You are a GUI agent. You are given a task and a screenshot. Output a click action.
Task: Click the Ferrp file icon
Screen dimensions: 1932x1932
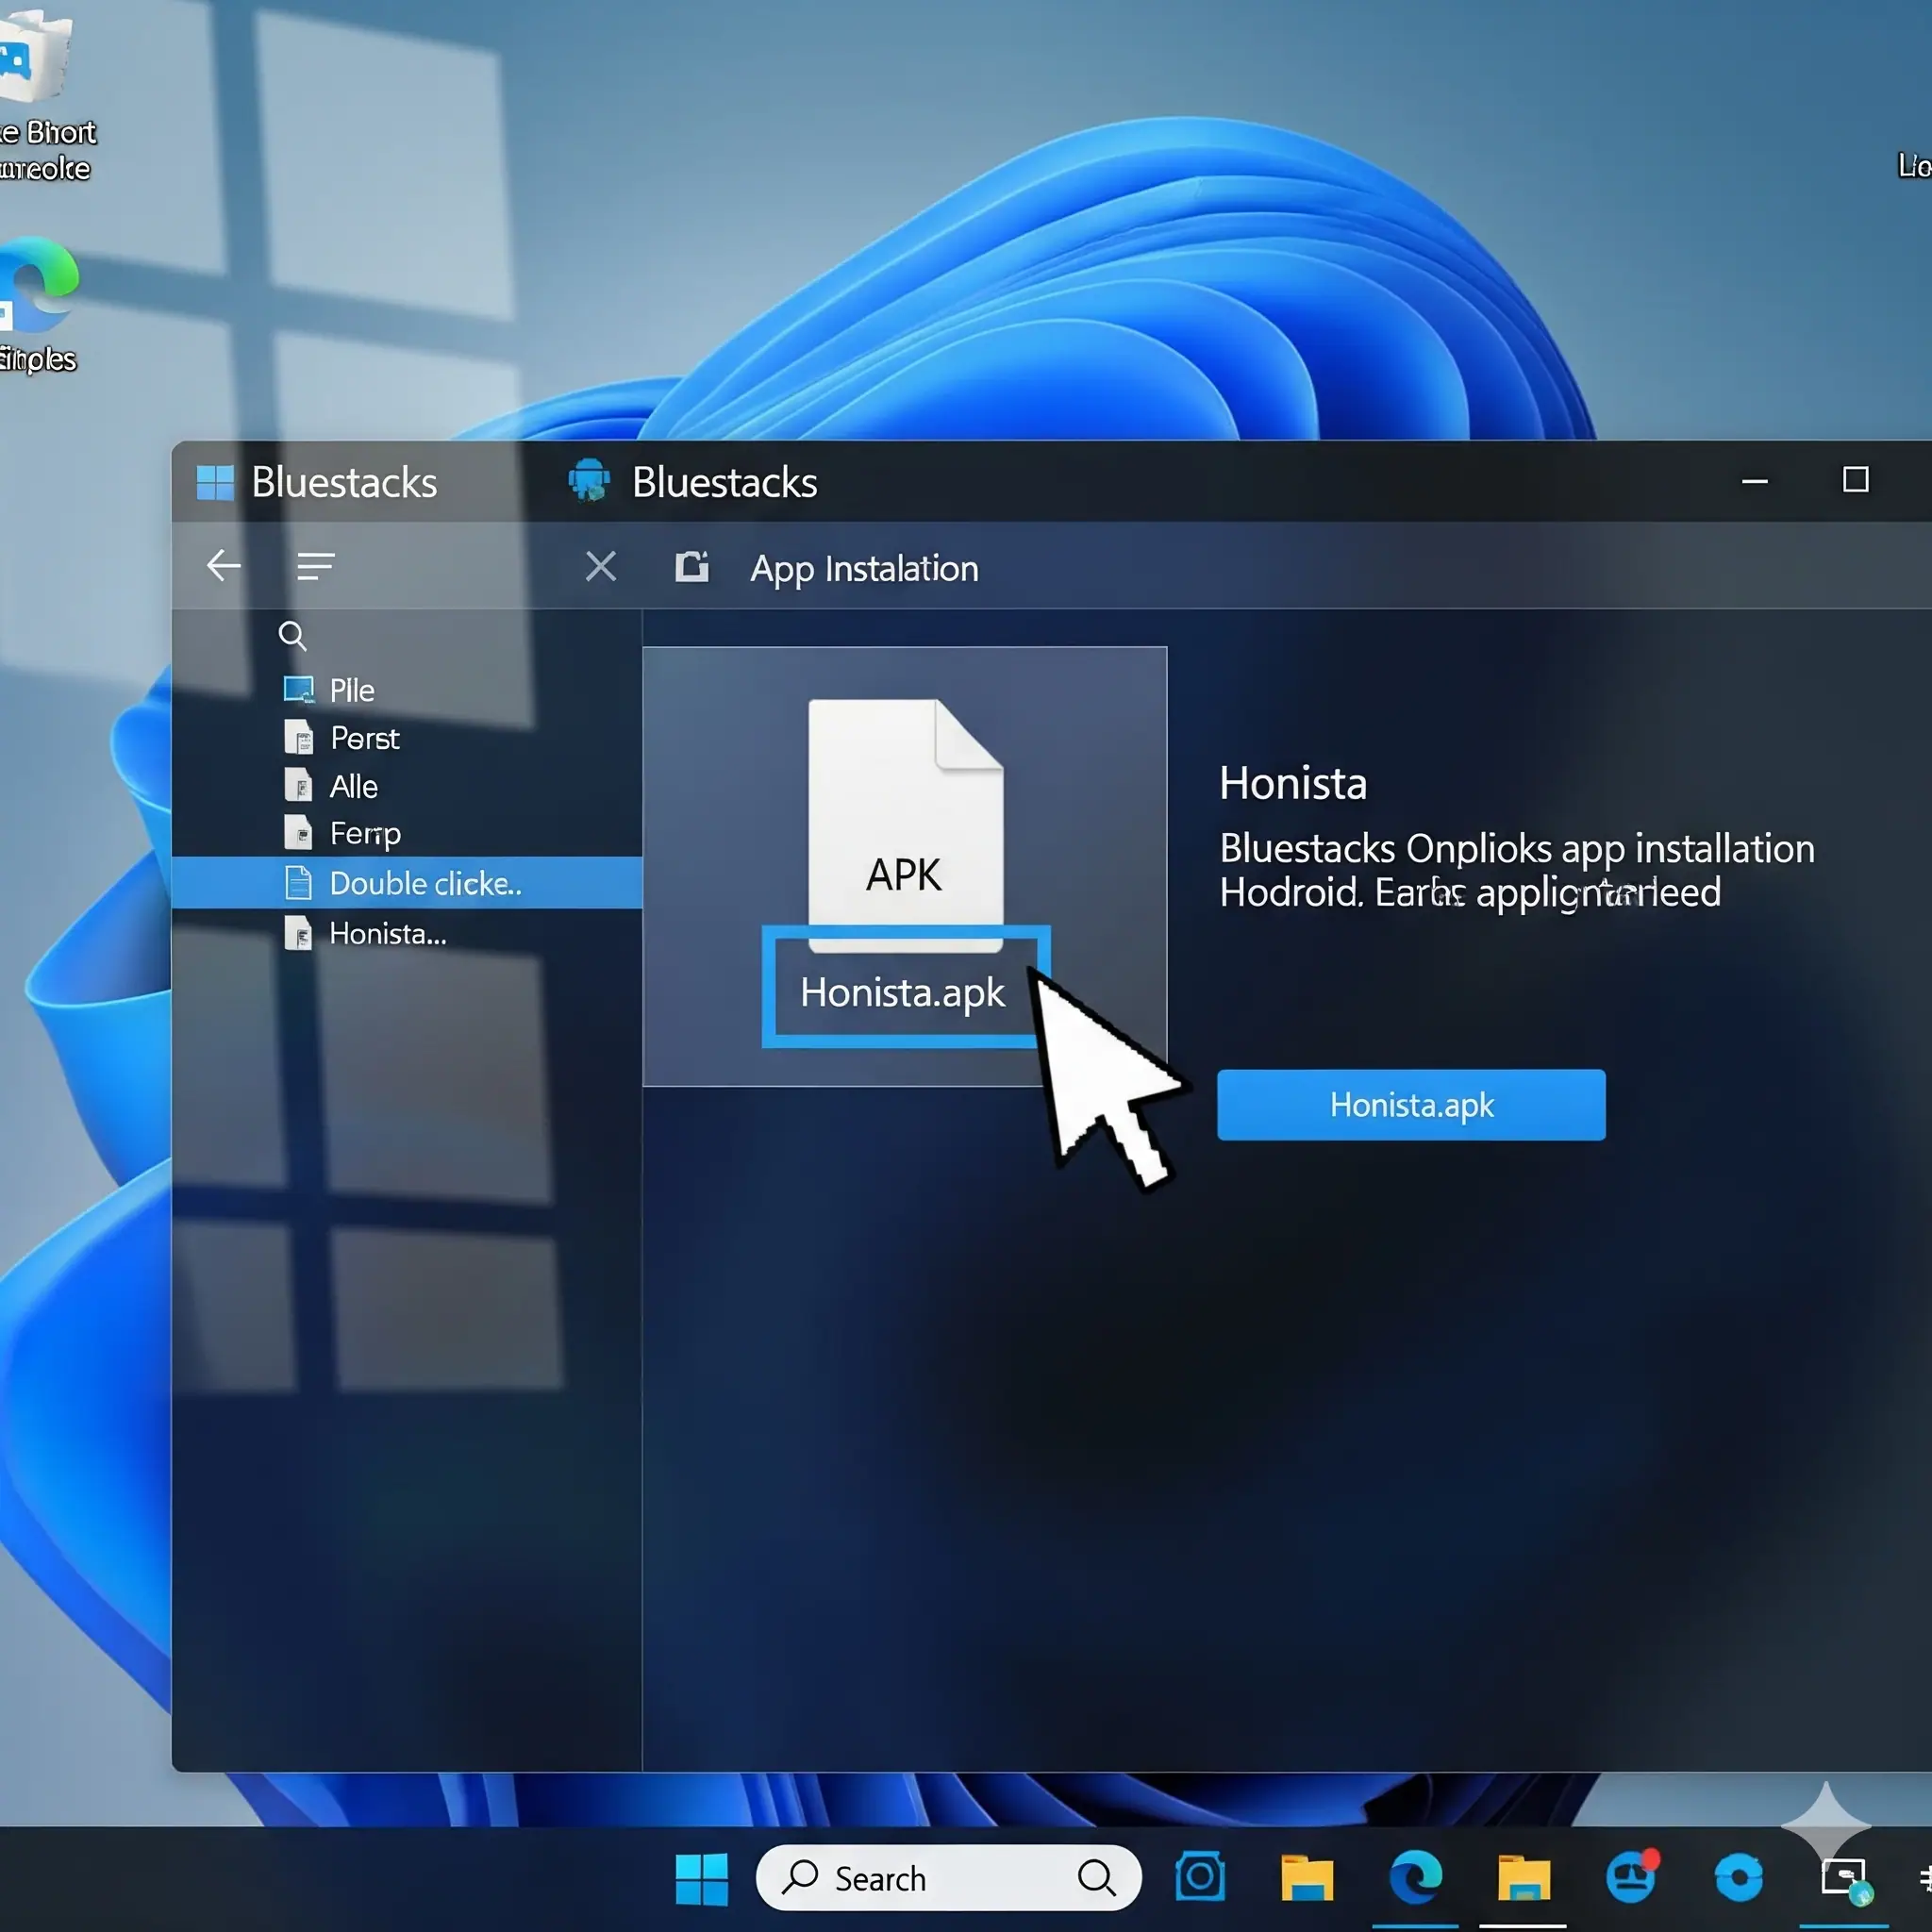pos(298,833)
